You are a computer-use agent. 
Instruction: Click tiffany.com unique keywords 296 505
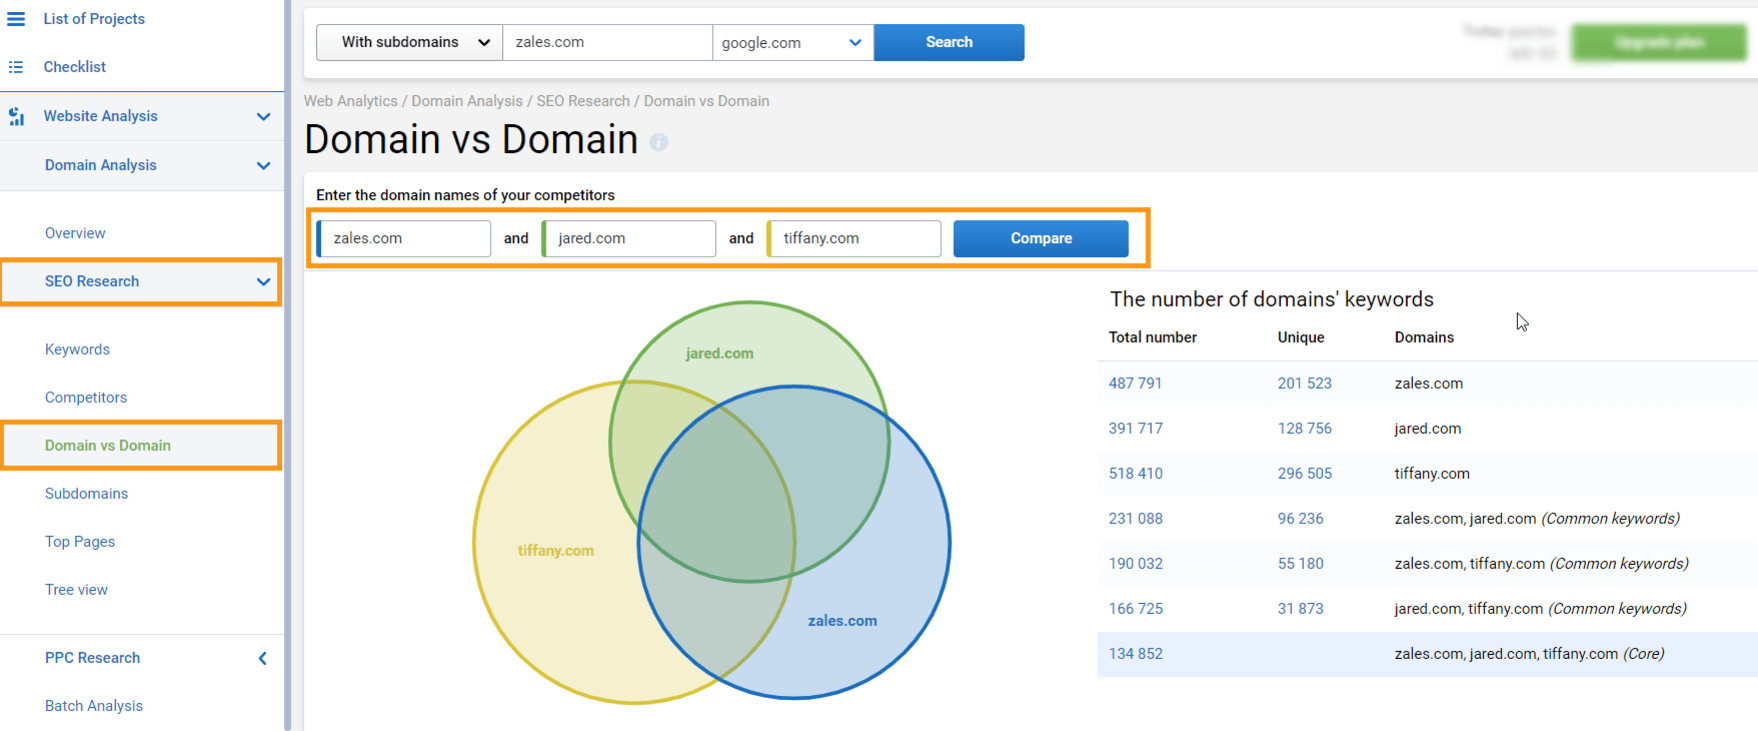coord(1304,473)
